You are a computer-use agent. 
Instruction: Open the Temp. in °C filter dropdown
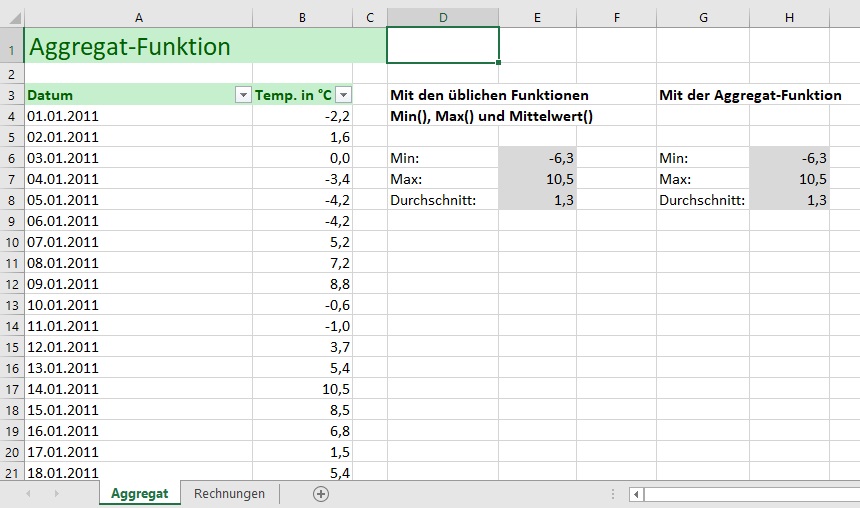[343, 95]
